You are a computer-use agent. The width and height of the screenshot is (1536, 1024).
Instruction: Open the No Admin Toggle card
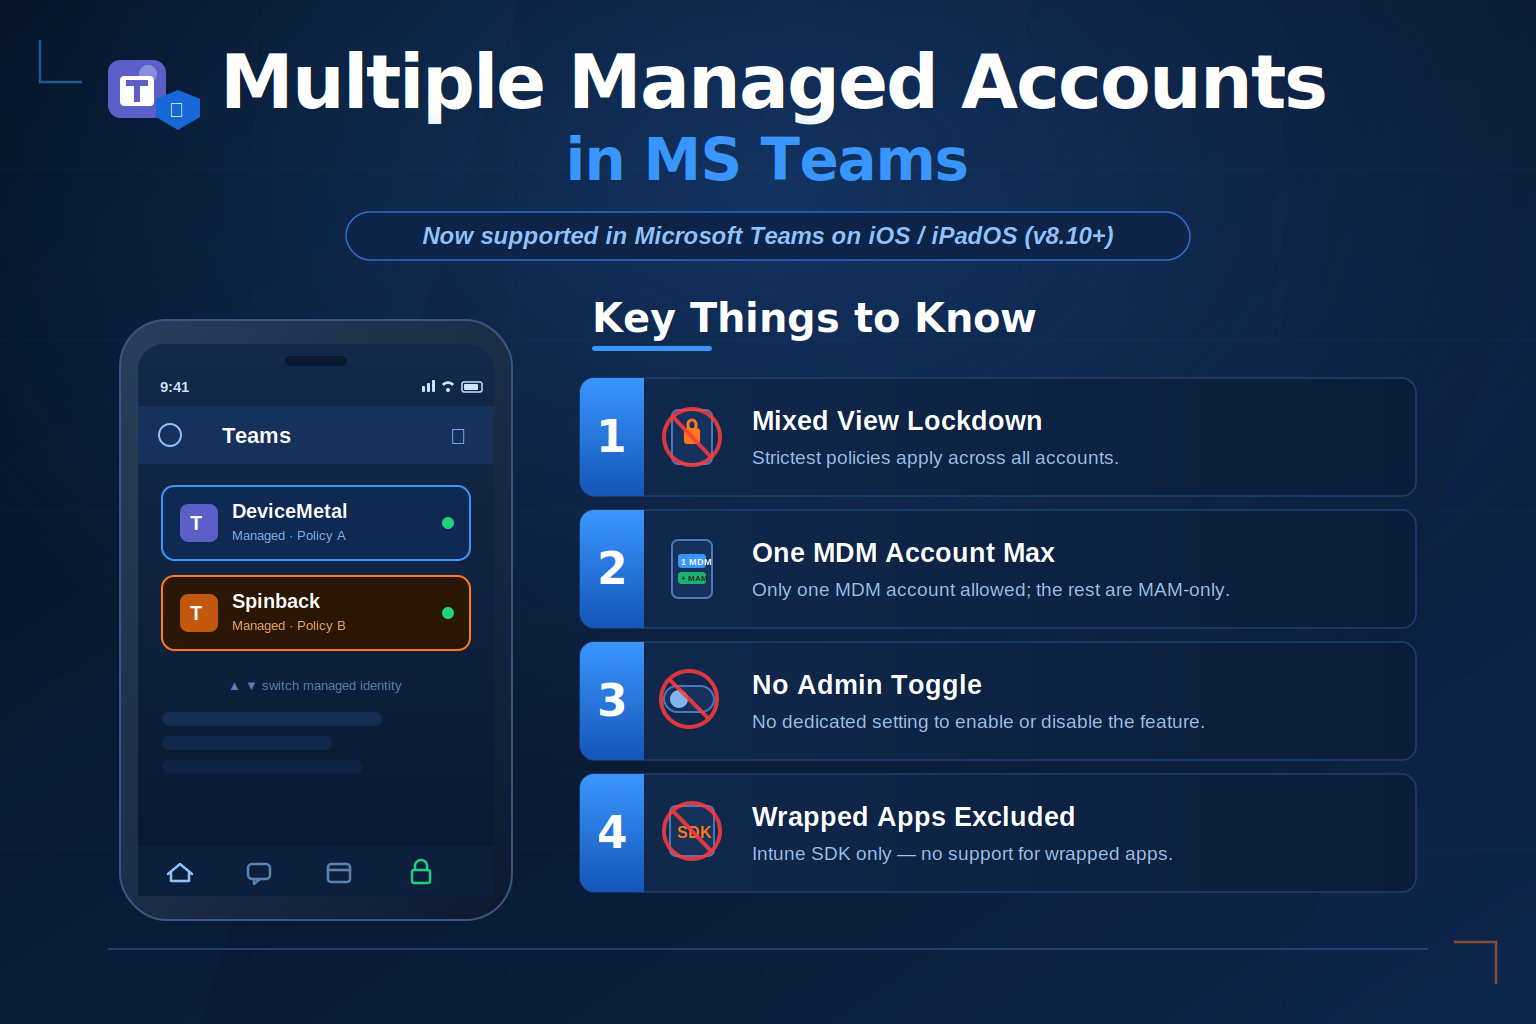tap(998, 701)
